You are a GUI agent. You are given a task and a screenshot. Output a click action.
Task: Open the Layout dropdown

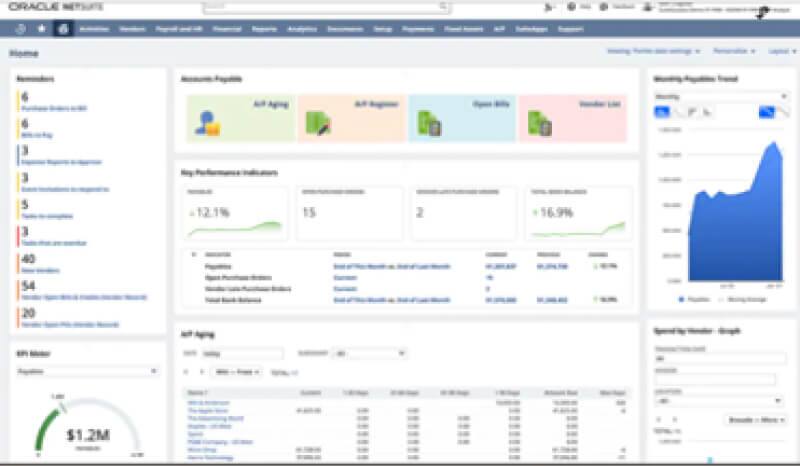point(782,51)
